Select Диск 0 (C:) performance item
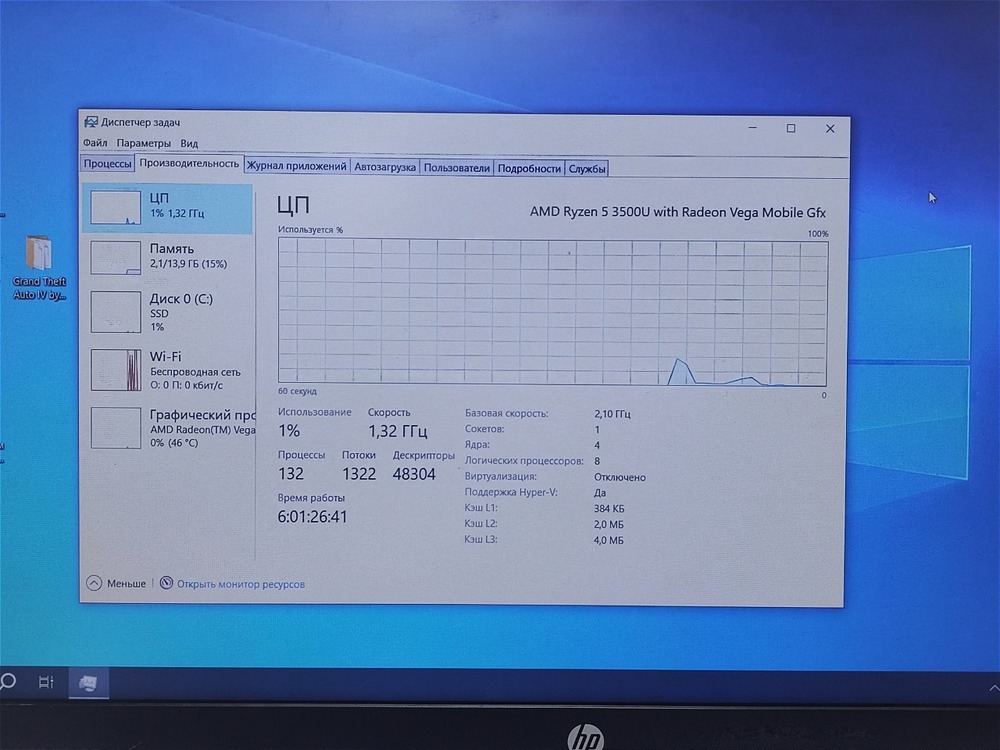This screenshot has height=750, width=1000. [168, 312]
